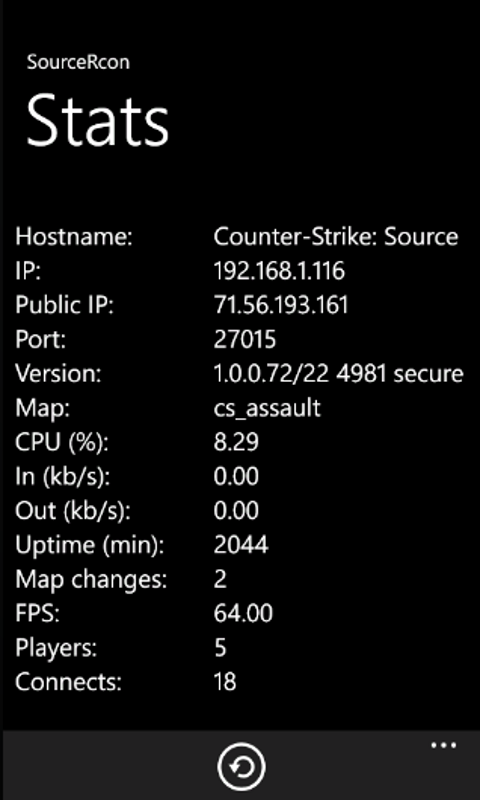Screen dimensions: 480x800
Task: Tap the Players count 5
Action: coord(220,647)
